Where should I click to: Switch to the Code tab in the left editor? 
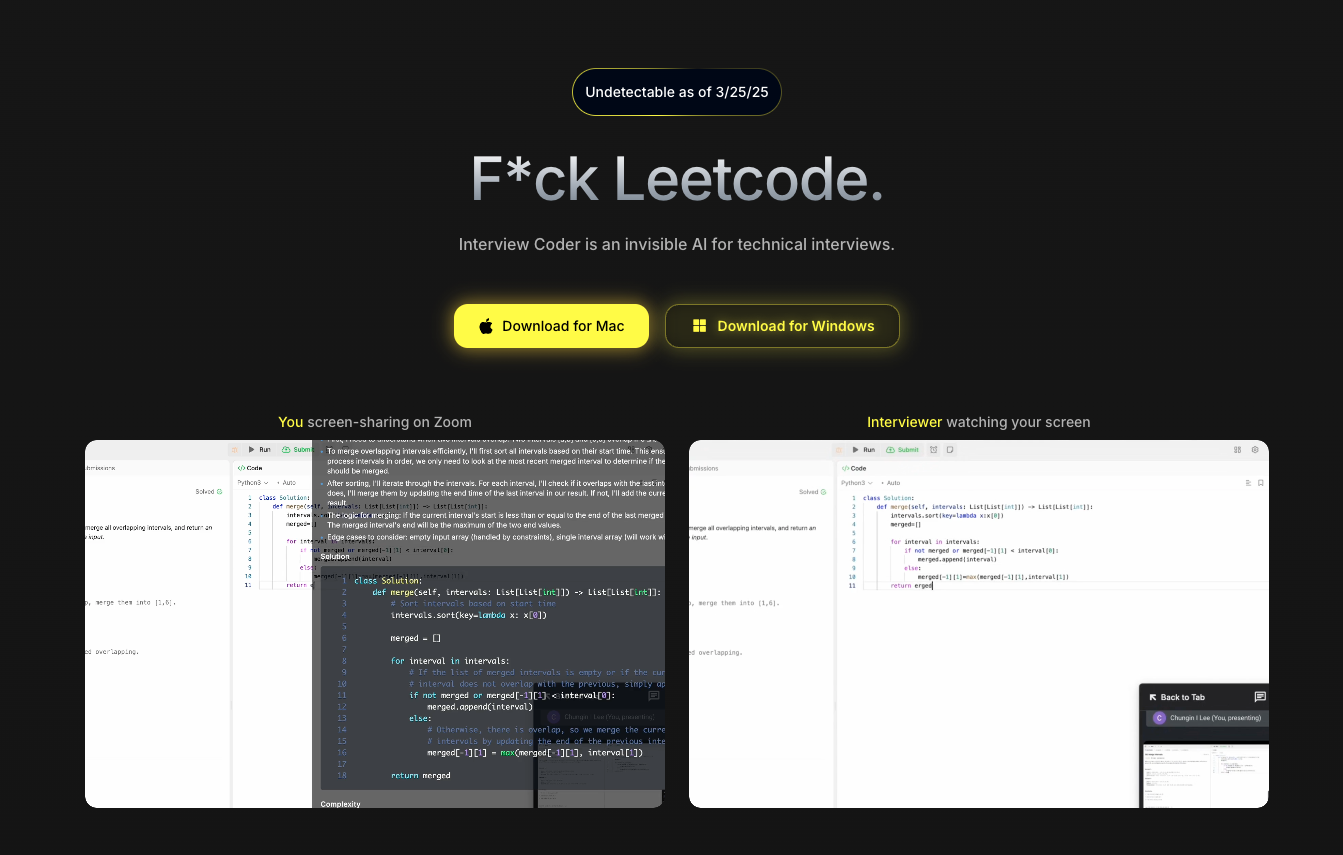click(252, 467)
